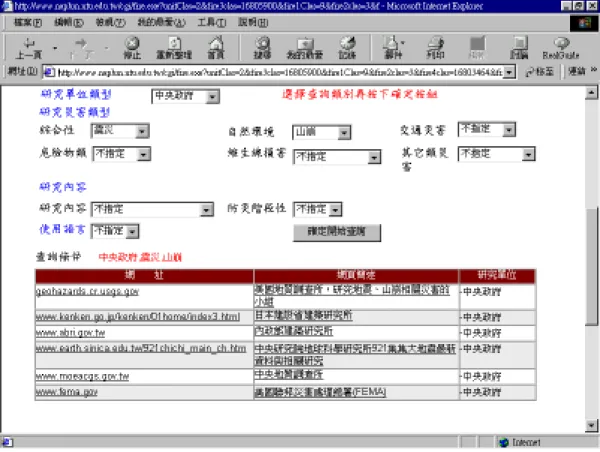Open the www.fema.gov link
This screenshot has width=600, height=452.
click(x=67, y=392)
